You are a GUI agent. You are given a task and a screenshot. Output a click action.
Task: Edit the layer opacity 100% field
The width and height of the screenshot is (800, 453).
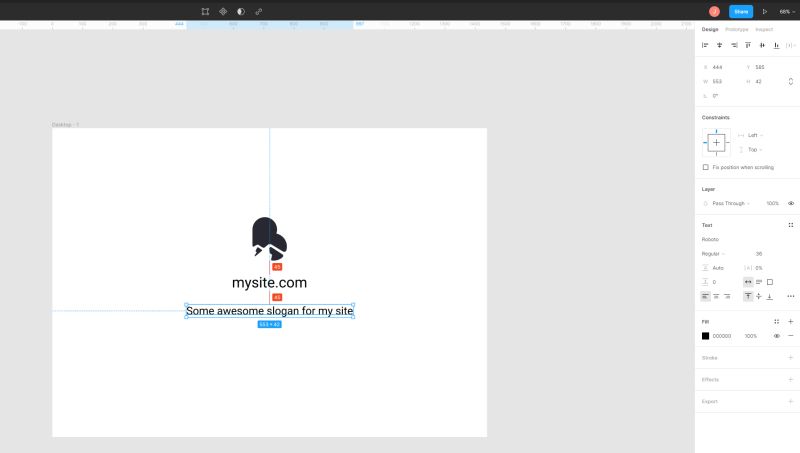pos(772,204)
